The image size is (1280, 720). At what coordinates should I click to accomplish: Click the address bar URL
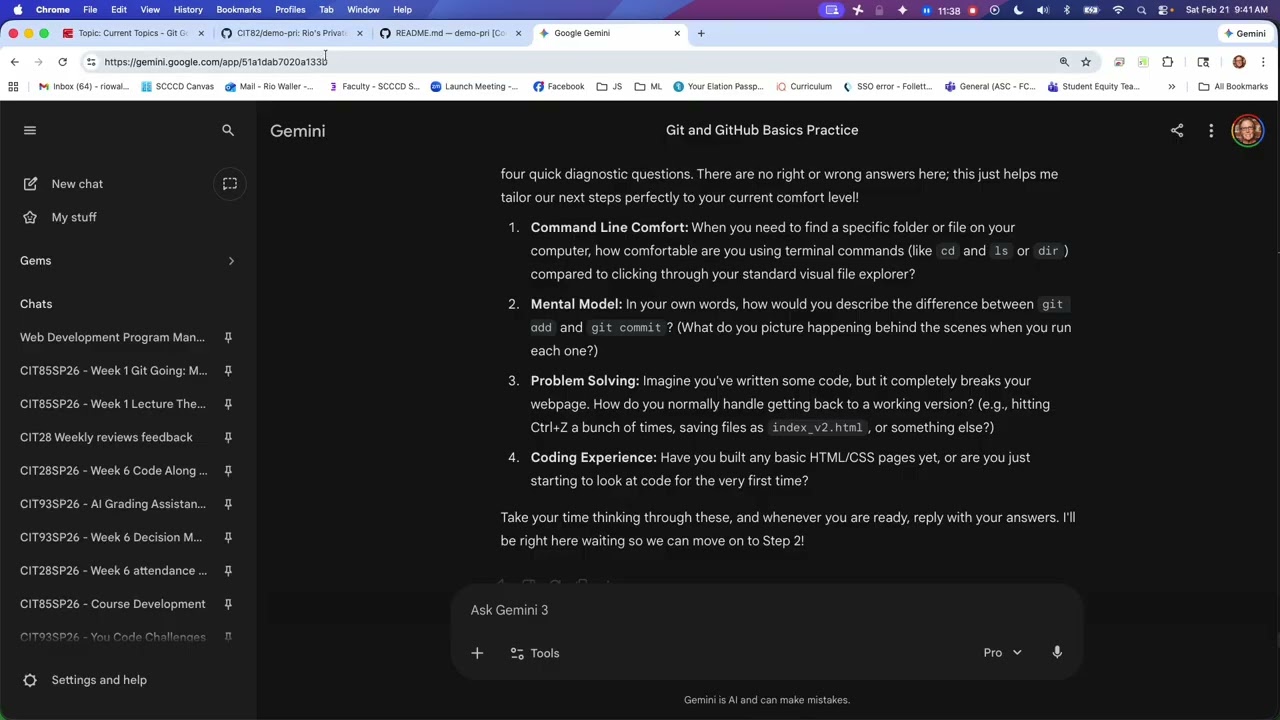tap(216, 62)
